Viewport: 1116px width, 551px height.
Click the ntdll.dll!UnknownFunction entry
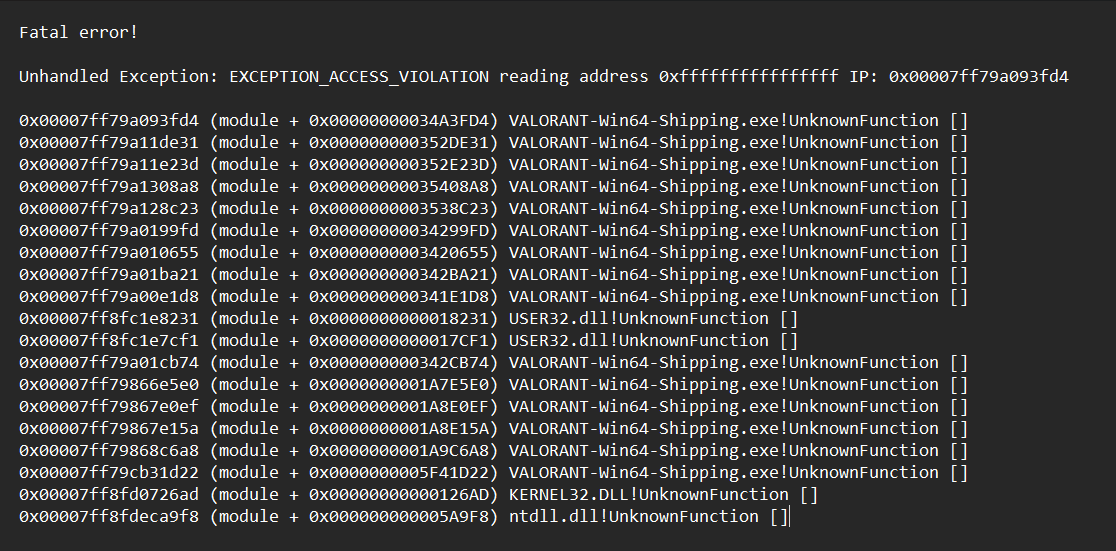point(633,516)
